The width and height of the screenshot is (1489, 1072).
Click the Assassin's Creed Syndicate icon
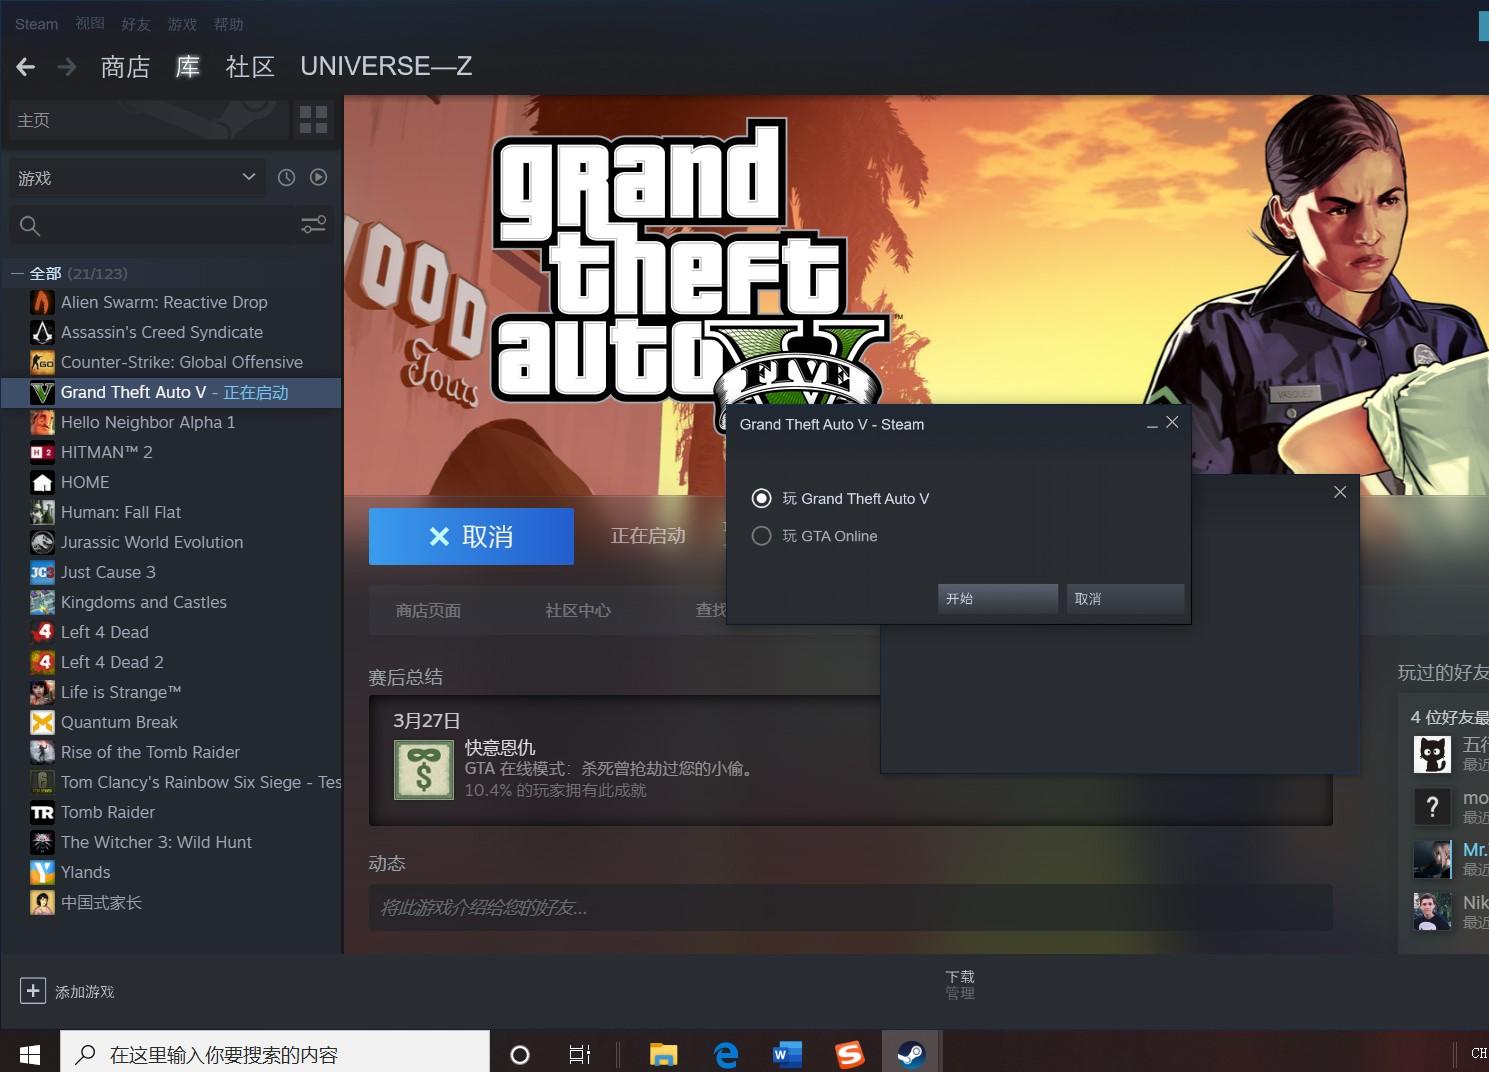[42, 332]
